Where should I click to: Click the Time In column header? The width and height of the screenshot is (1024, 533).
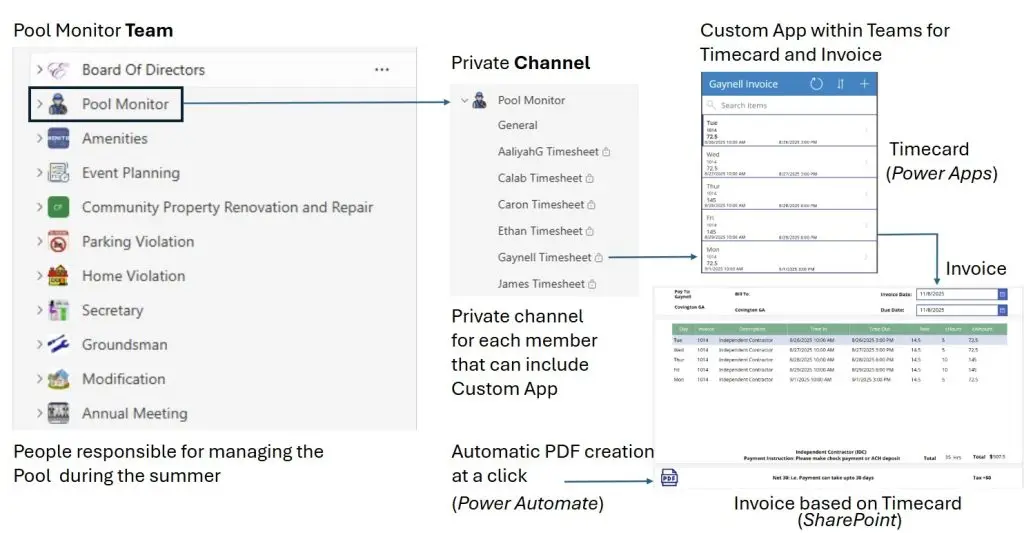(x=819, y=329)
